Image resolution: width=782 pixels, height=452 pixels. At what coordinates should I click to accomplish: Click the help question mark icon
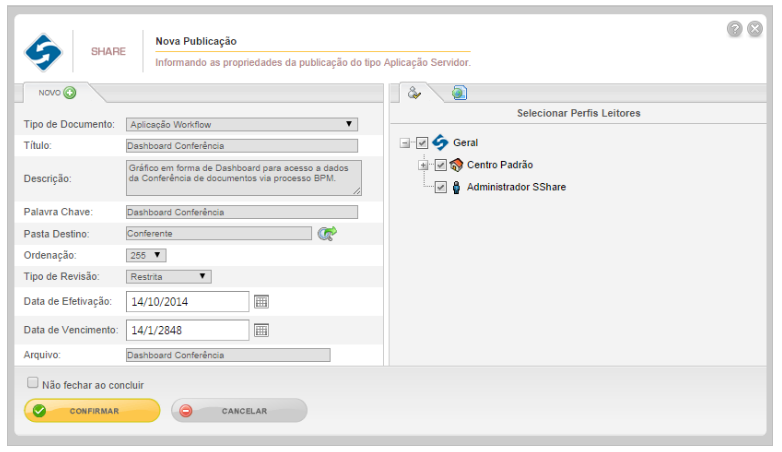(x=734, y=29)
